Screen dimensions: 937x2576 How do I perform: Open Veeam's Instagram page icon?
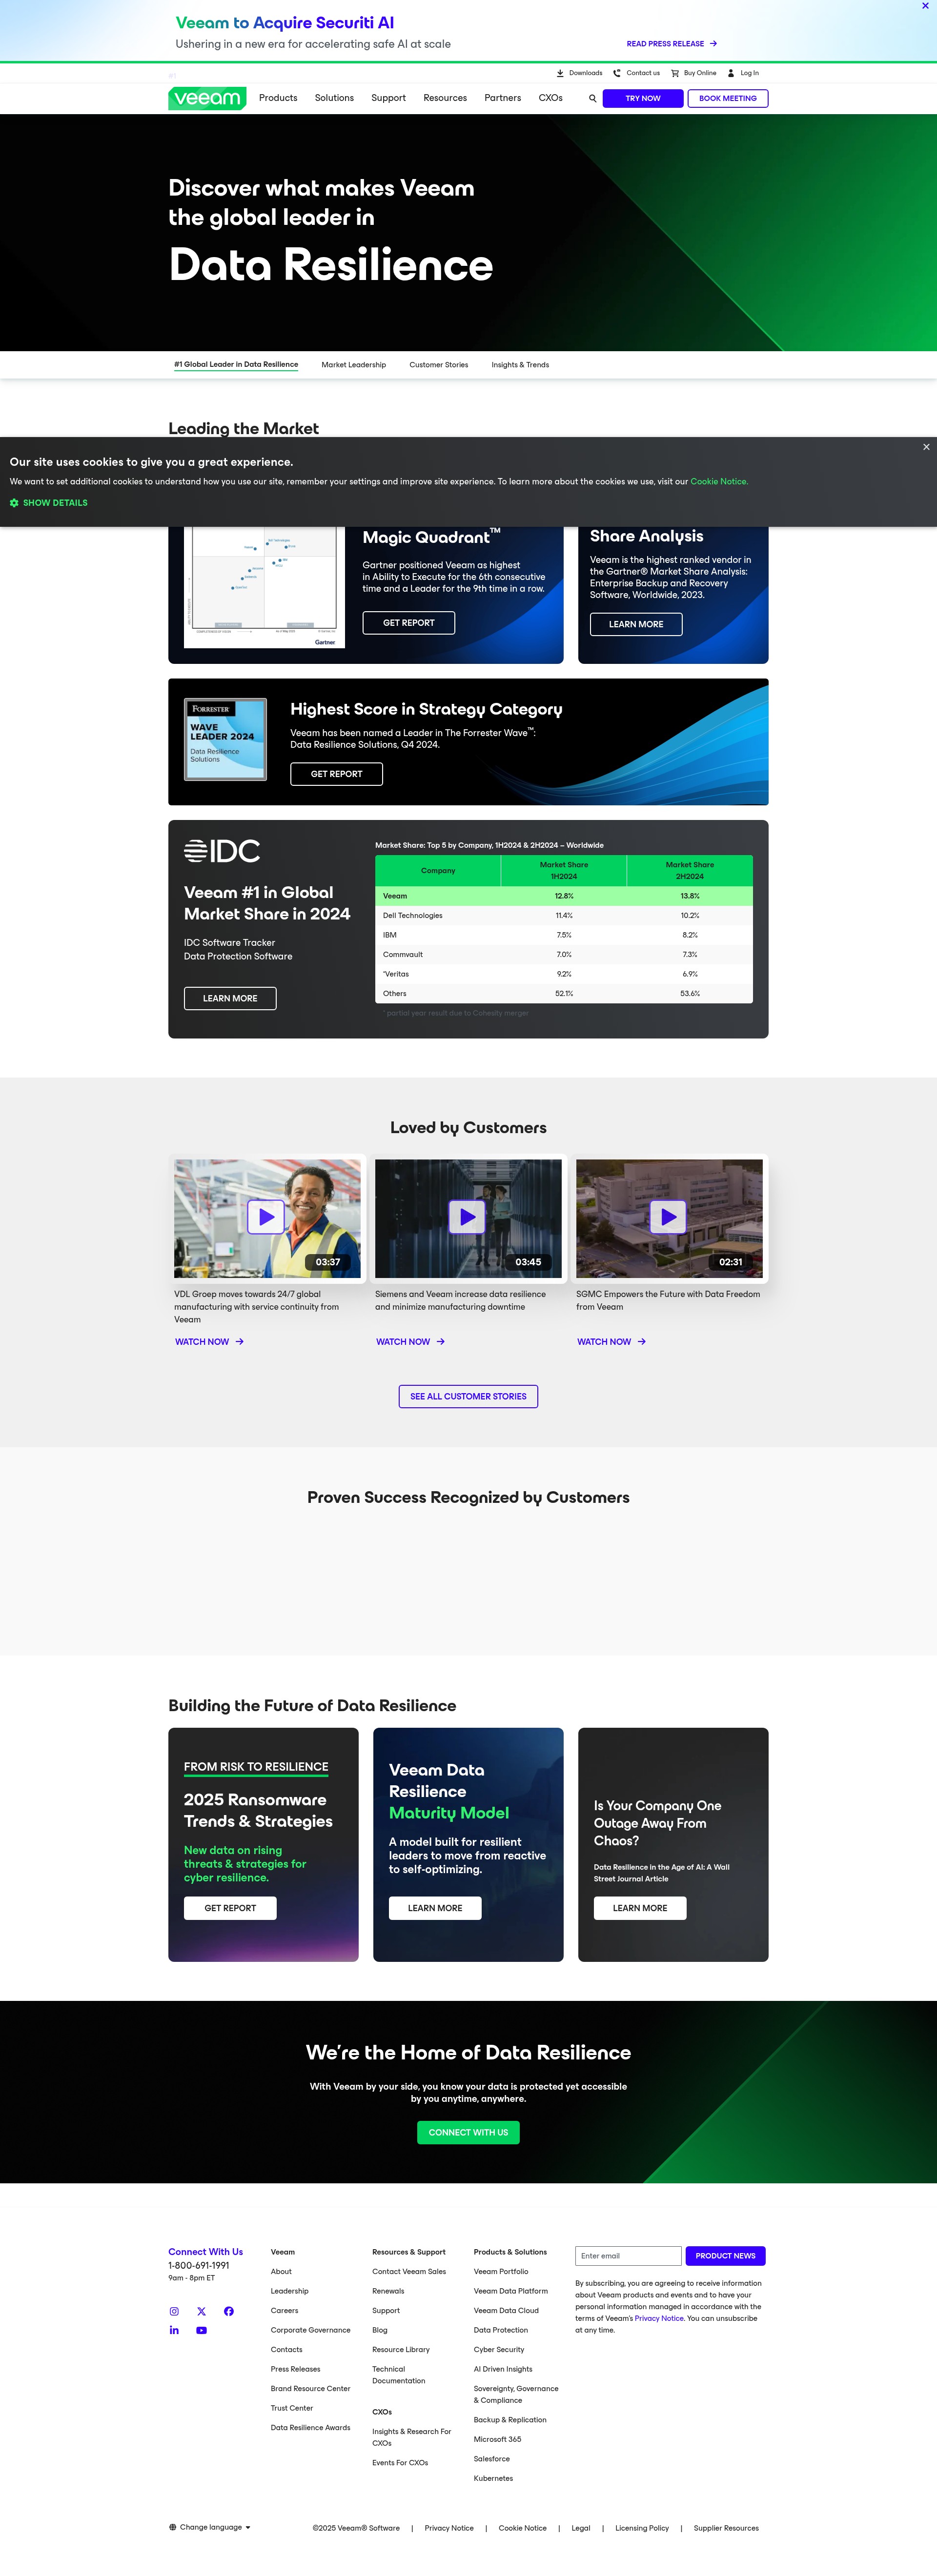[174, 2311]
